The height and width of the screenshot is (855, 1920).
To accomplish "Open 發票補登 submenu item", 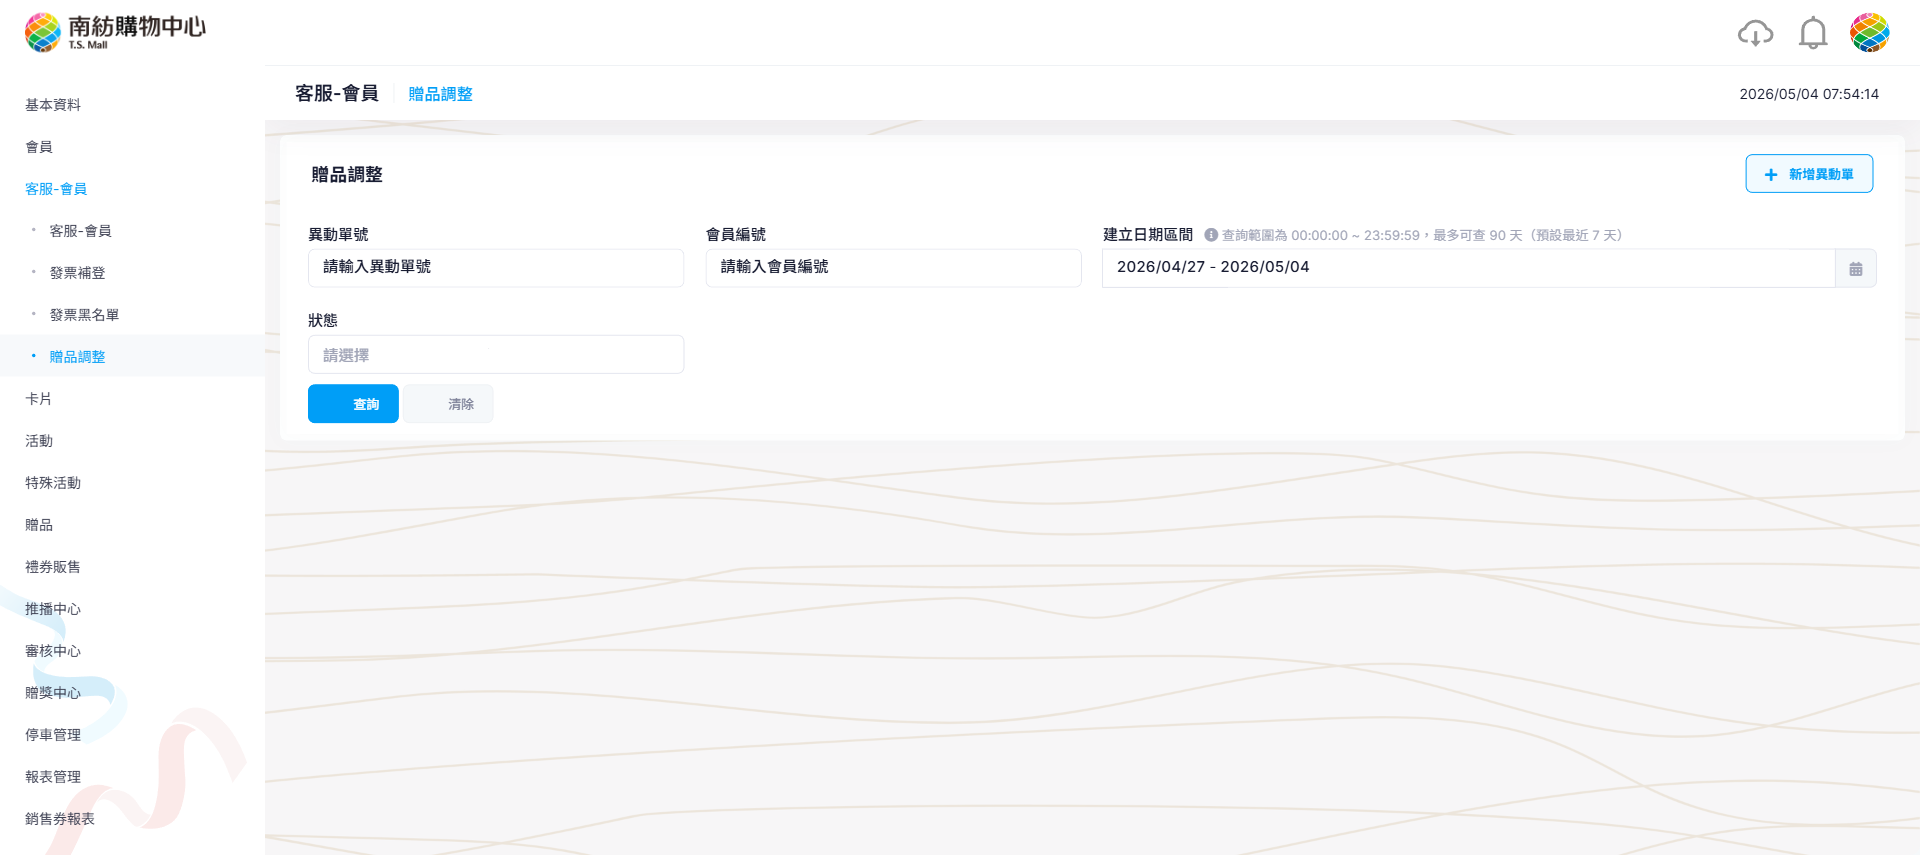I will click(x=77, y=273).
